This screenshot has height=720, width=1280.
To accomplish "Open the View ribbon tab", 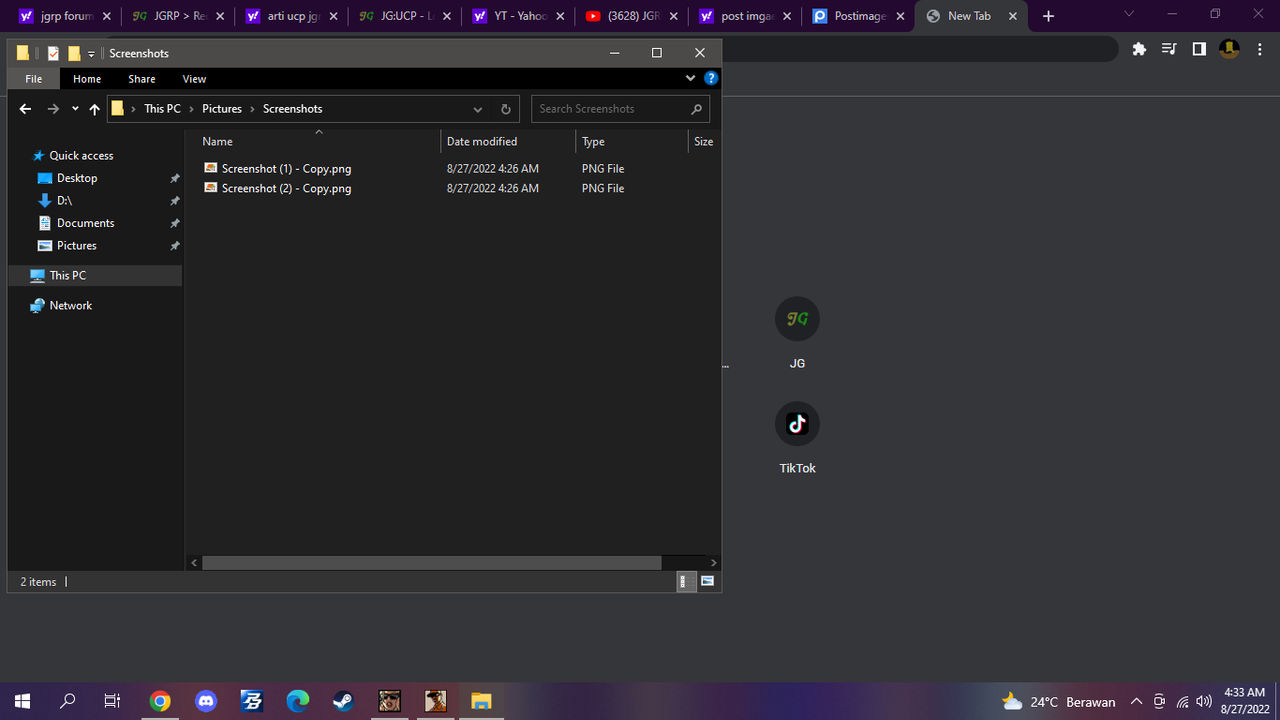I will [194, 79].
